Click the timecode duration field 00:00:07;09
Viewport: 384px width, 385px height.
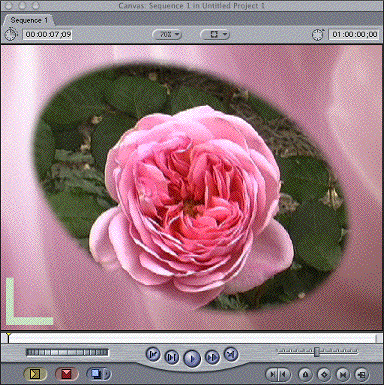click(x=48, y=34)
